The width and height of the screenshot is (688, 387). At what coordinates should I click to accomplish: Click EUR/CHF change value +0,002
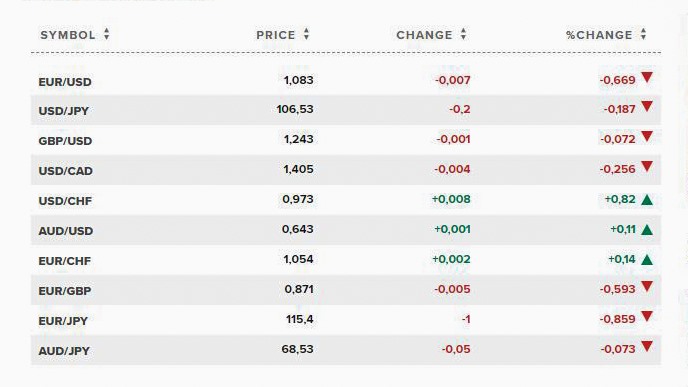pos(451,259)
